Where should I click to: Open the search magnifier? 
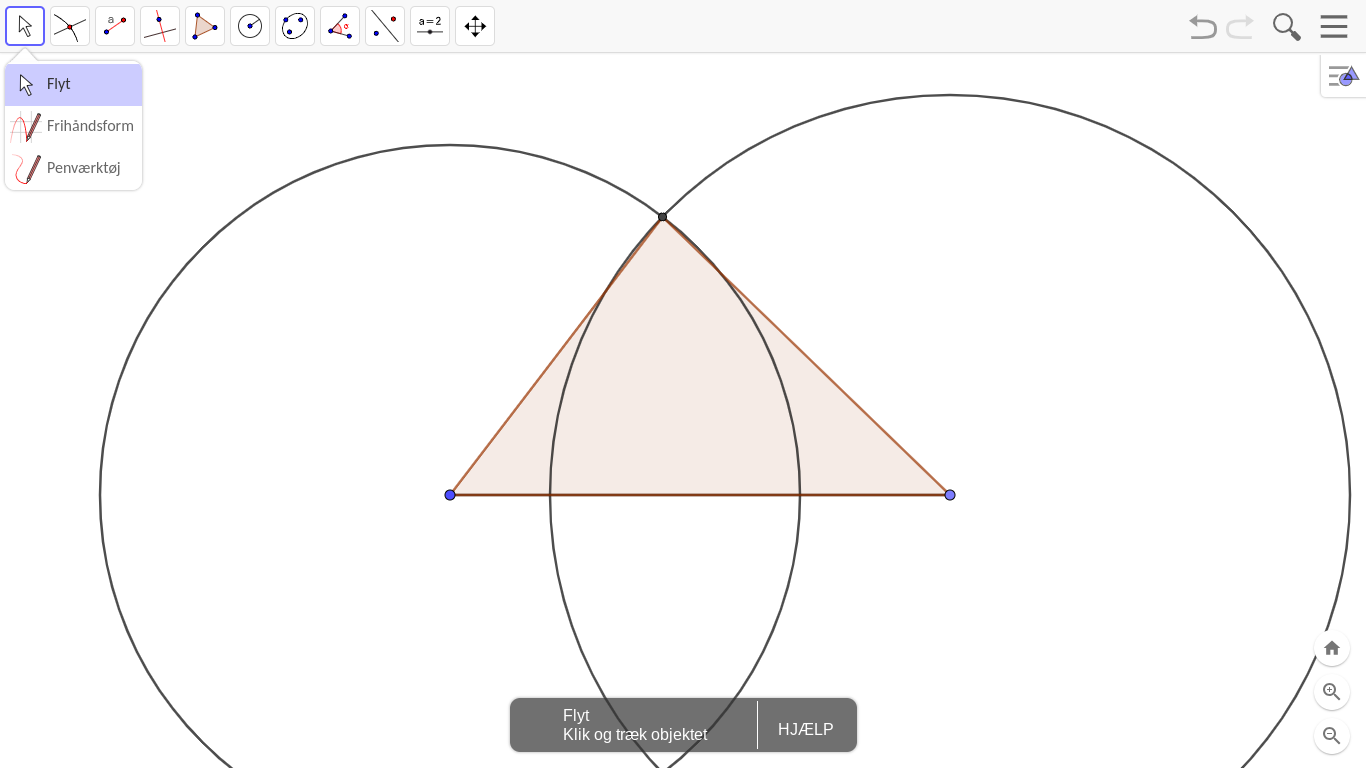pyautogui.click(x=1287, y=27)
